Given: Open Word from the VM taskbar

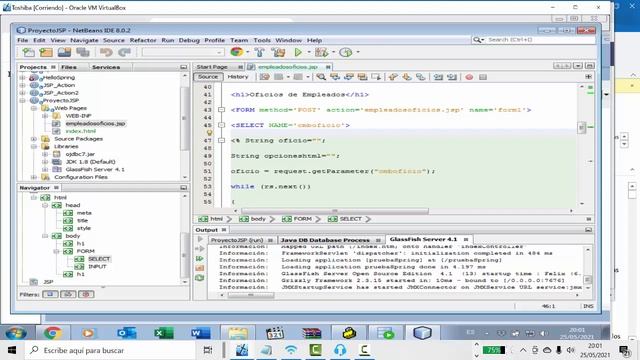Looking at the screenshot, I should click(200, 333).
